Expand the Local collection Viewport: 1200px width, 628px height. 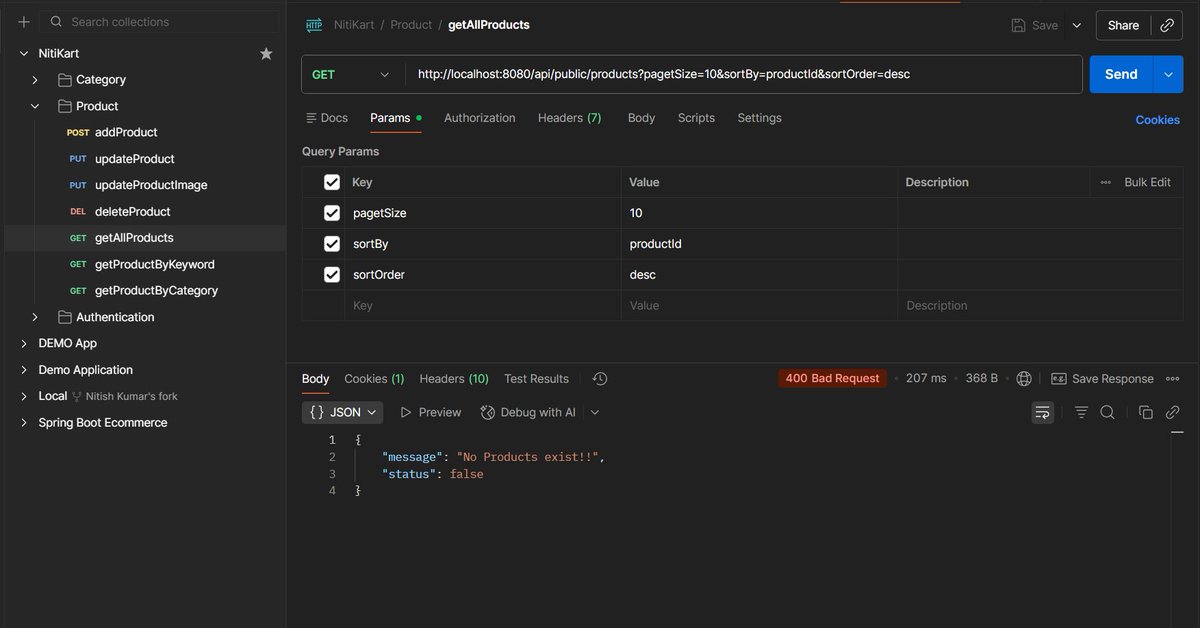tap(24, 396)
